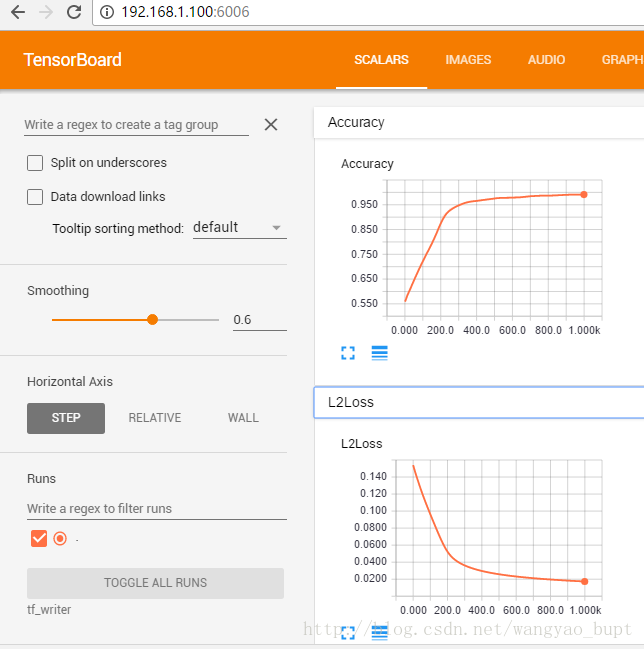Expand Accuracy chart to full size icon
Screen dimensions: 644x649
click(348, 353)
